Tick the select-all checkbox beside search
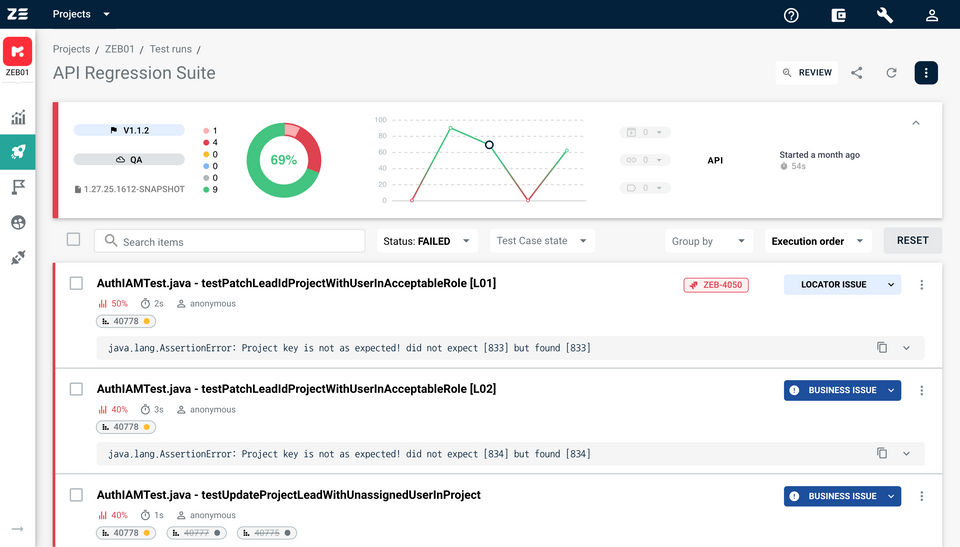The height and width of the screenshot is (547, 960). pyautogui.click(x=73, y=240)
